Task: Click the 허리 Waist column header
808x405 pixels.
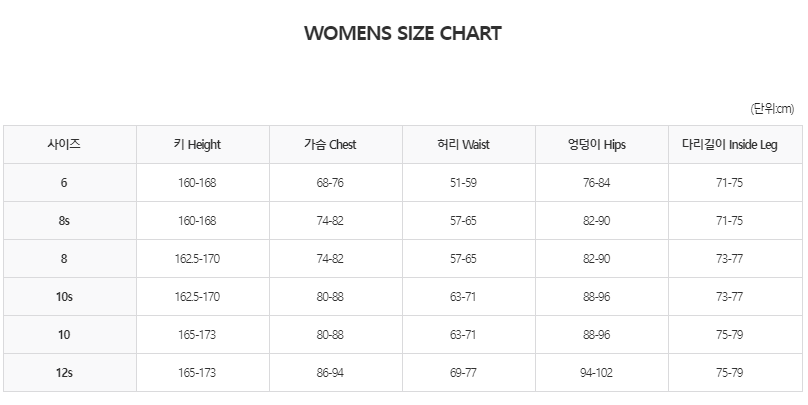Action: (463, 144)
